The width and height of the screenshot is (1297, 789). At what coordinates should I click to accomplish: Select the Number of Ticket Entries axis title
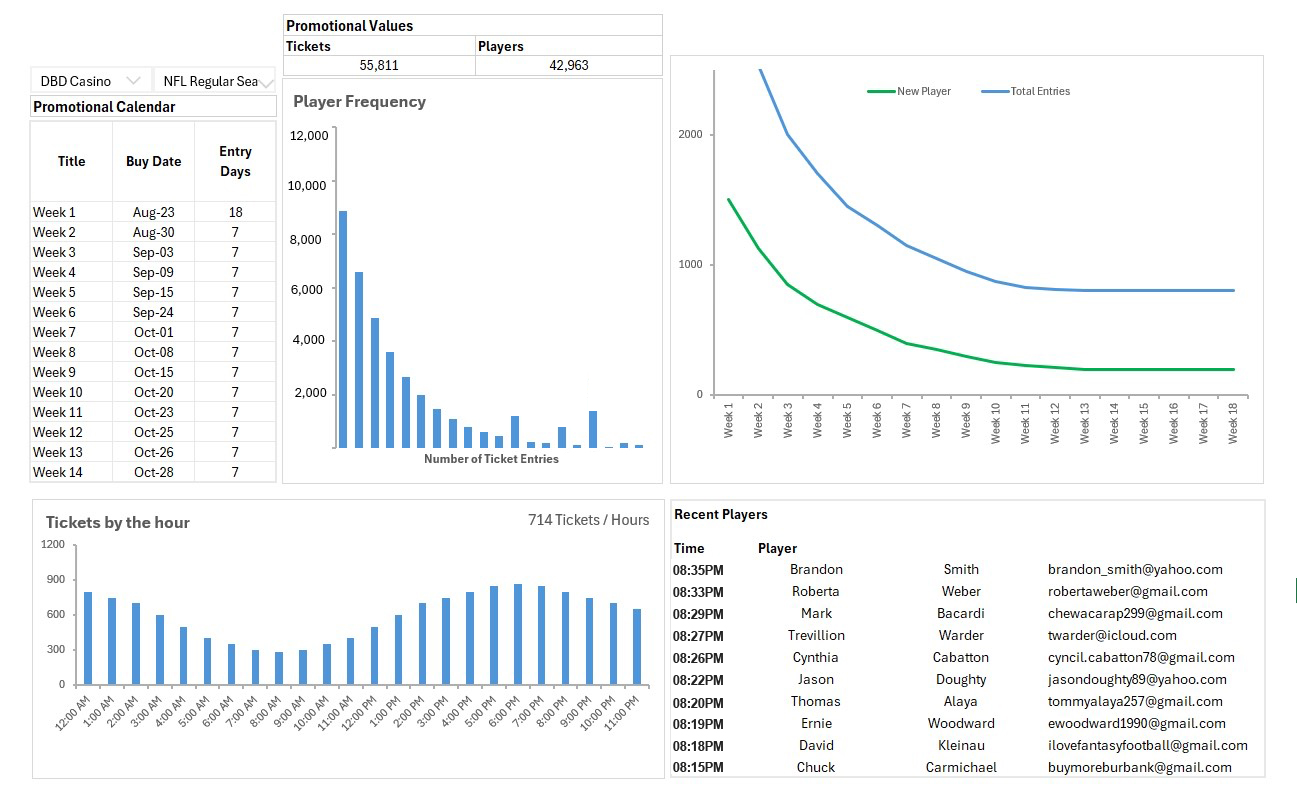click(x=491, y=459)
